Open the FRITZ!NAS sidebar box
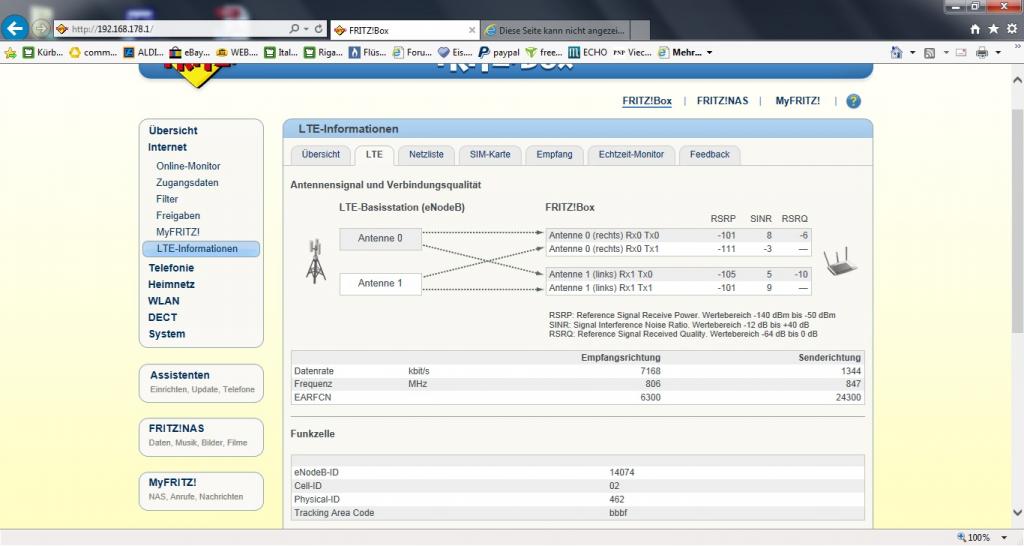The image size is (1024, 546). 201,436
